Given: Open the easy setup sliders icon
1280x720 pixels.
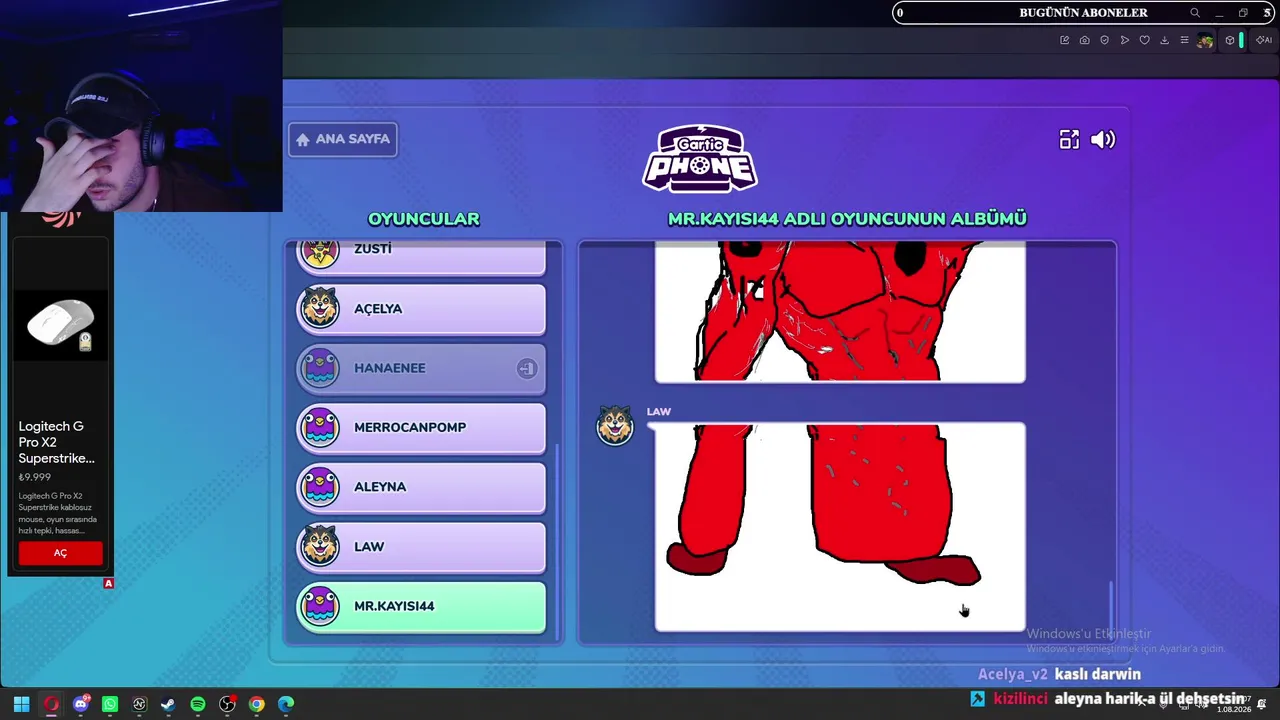Looking at the screenshot, I should tap(1185, 40).
